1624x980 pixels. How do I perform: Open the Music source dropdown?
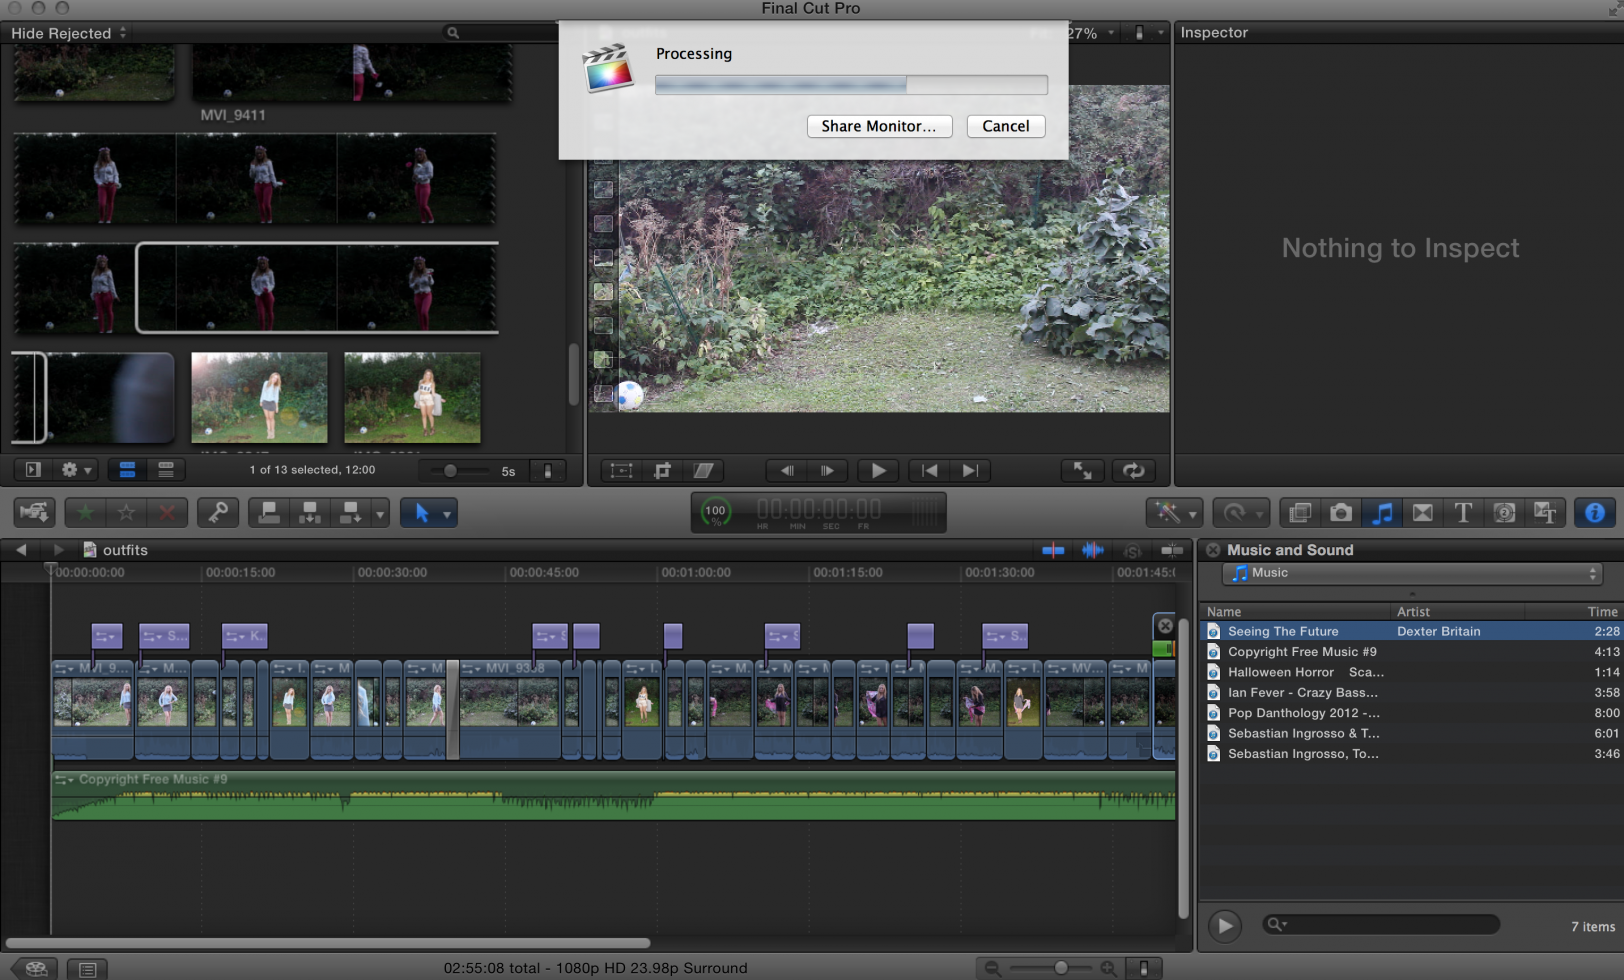coord(1412,573)
